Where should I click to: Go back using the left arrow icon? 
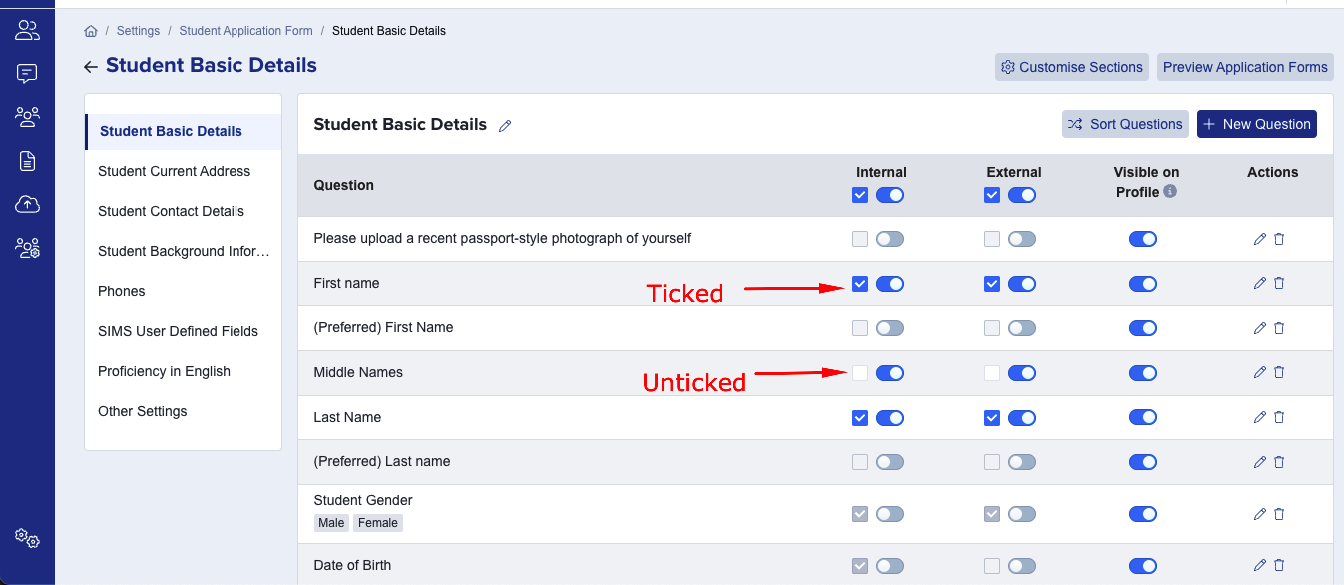[91, 67]
